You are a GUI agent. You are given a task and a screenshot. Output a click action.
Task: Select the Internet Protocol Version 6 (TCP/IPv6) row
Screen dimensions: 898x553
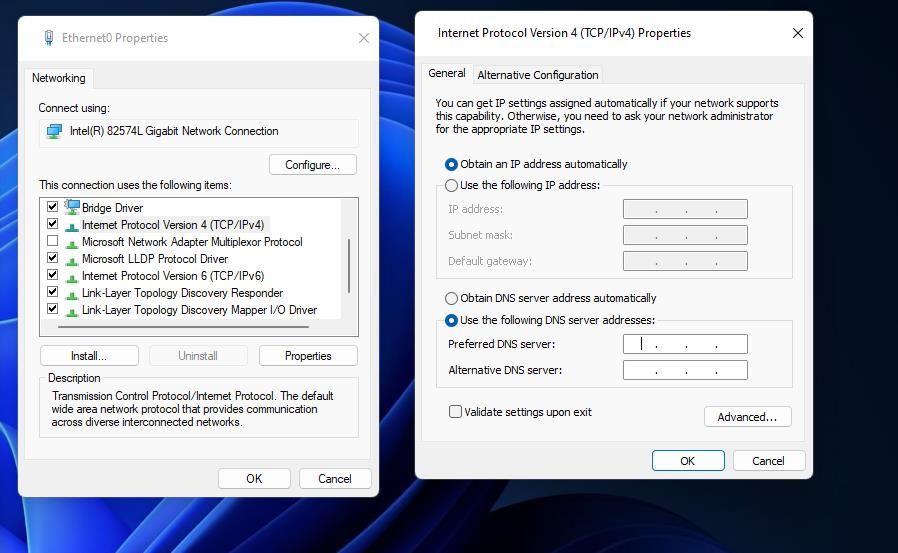click(x=172, y=276)
